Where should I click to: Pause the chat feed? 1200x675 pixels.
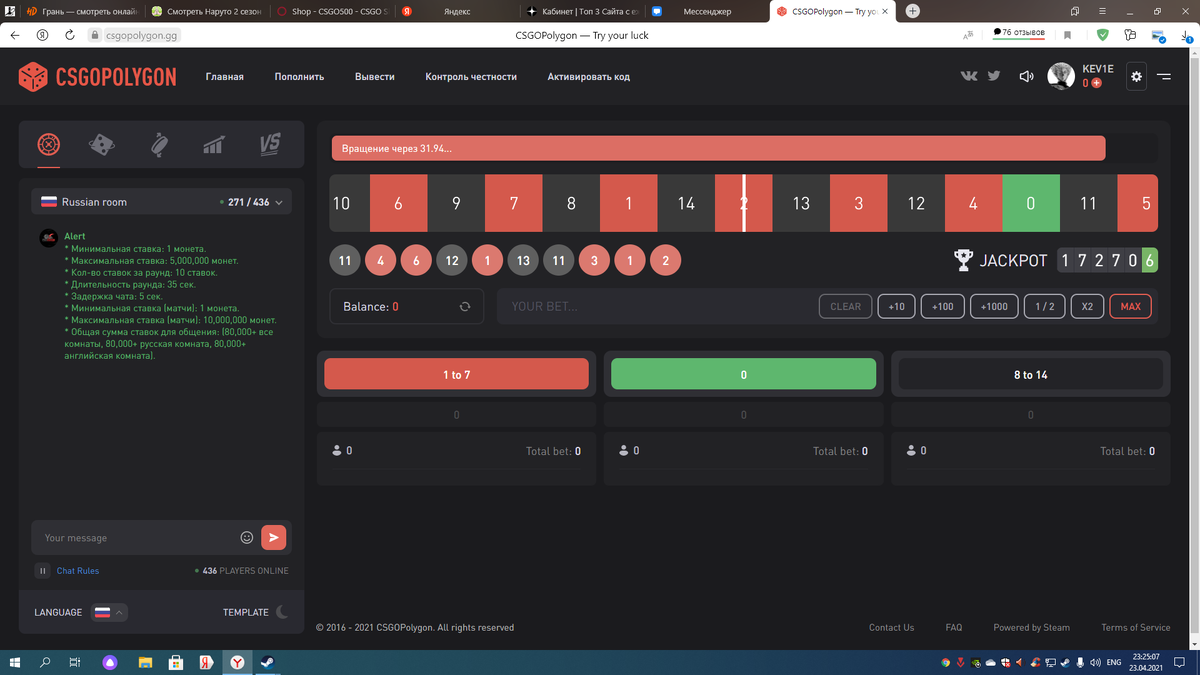pos(42,570)
